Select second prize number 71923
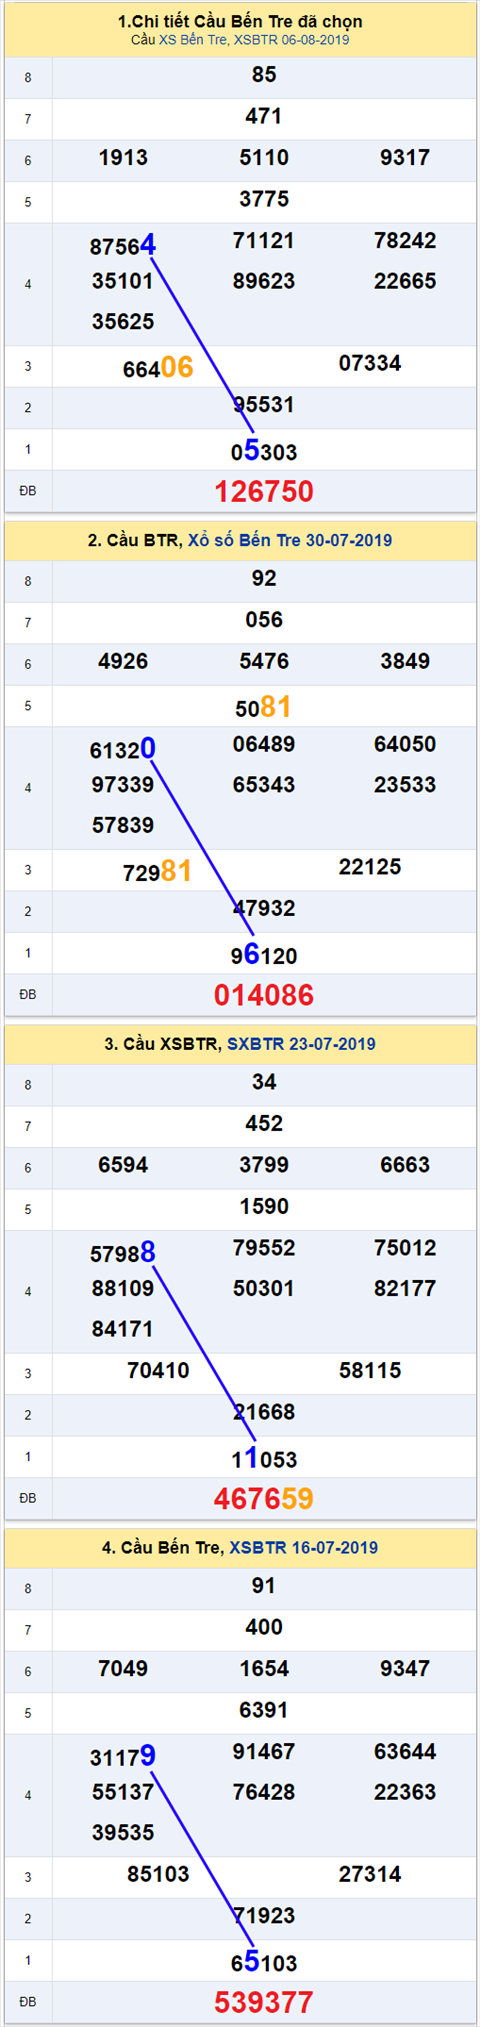This screenshot has width=480, height=2027. point(264,1916)
